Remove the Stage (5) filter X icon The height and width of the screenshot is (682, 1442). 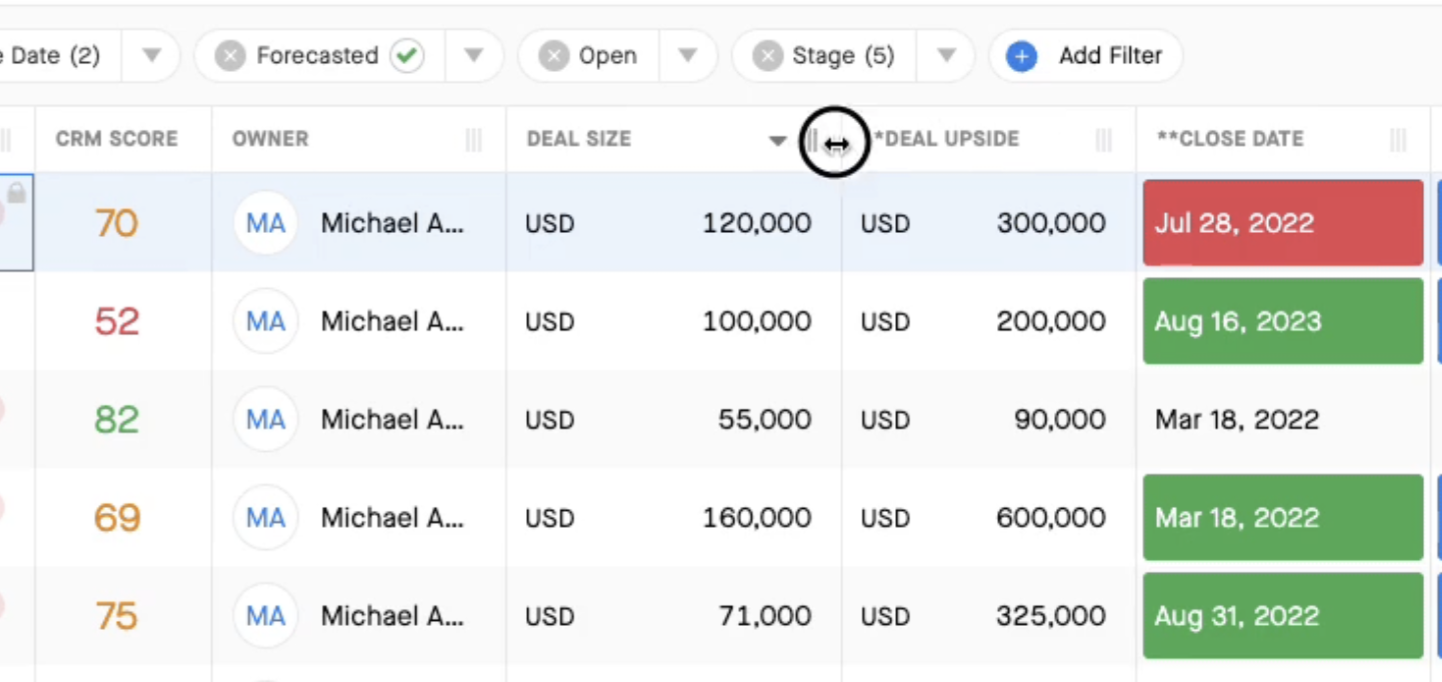coord(767,56)
